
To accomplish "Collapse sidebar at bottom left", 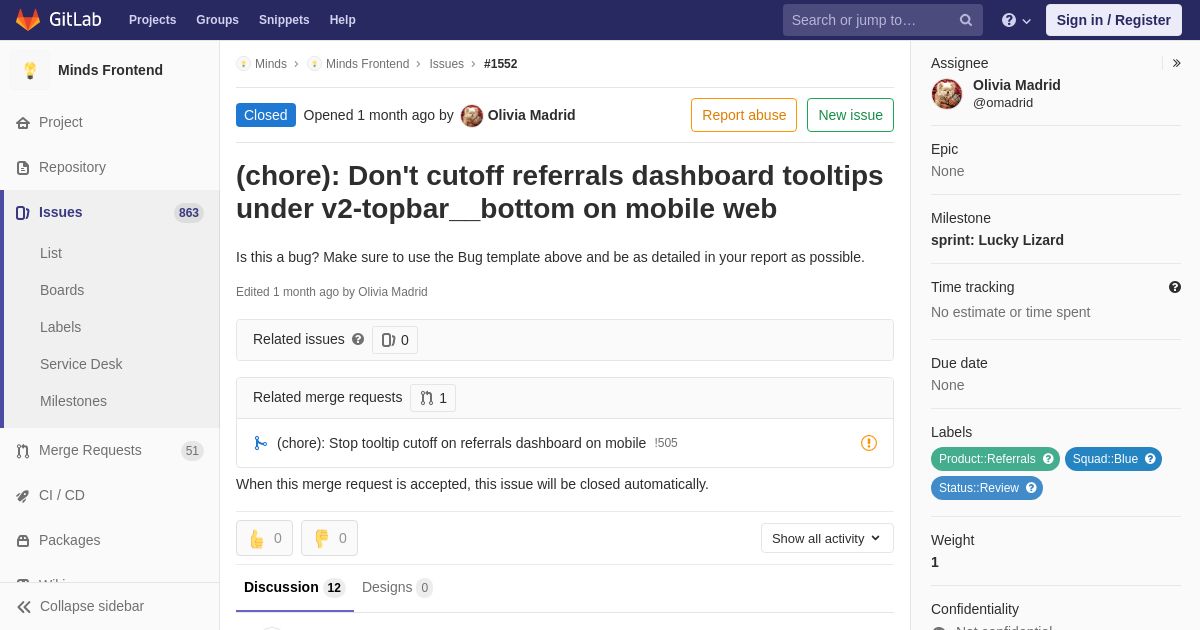I will tap(80, 606).
